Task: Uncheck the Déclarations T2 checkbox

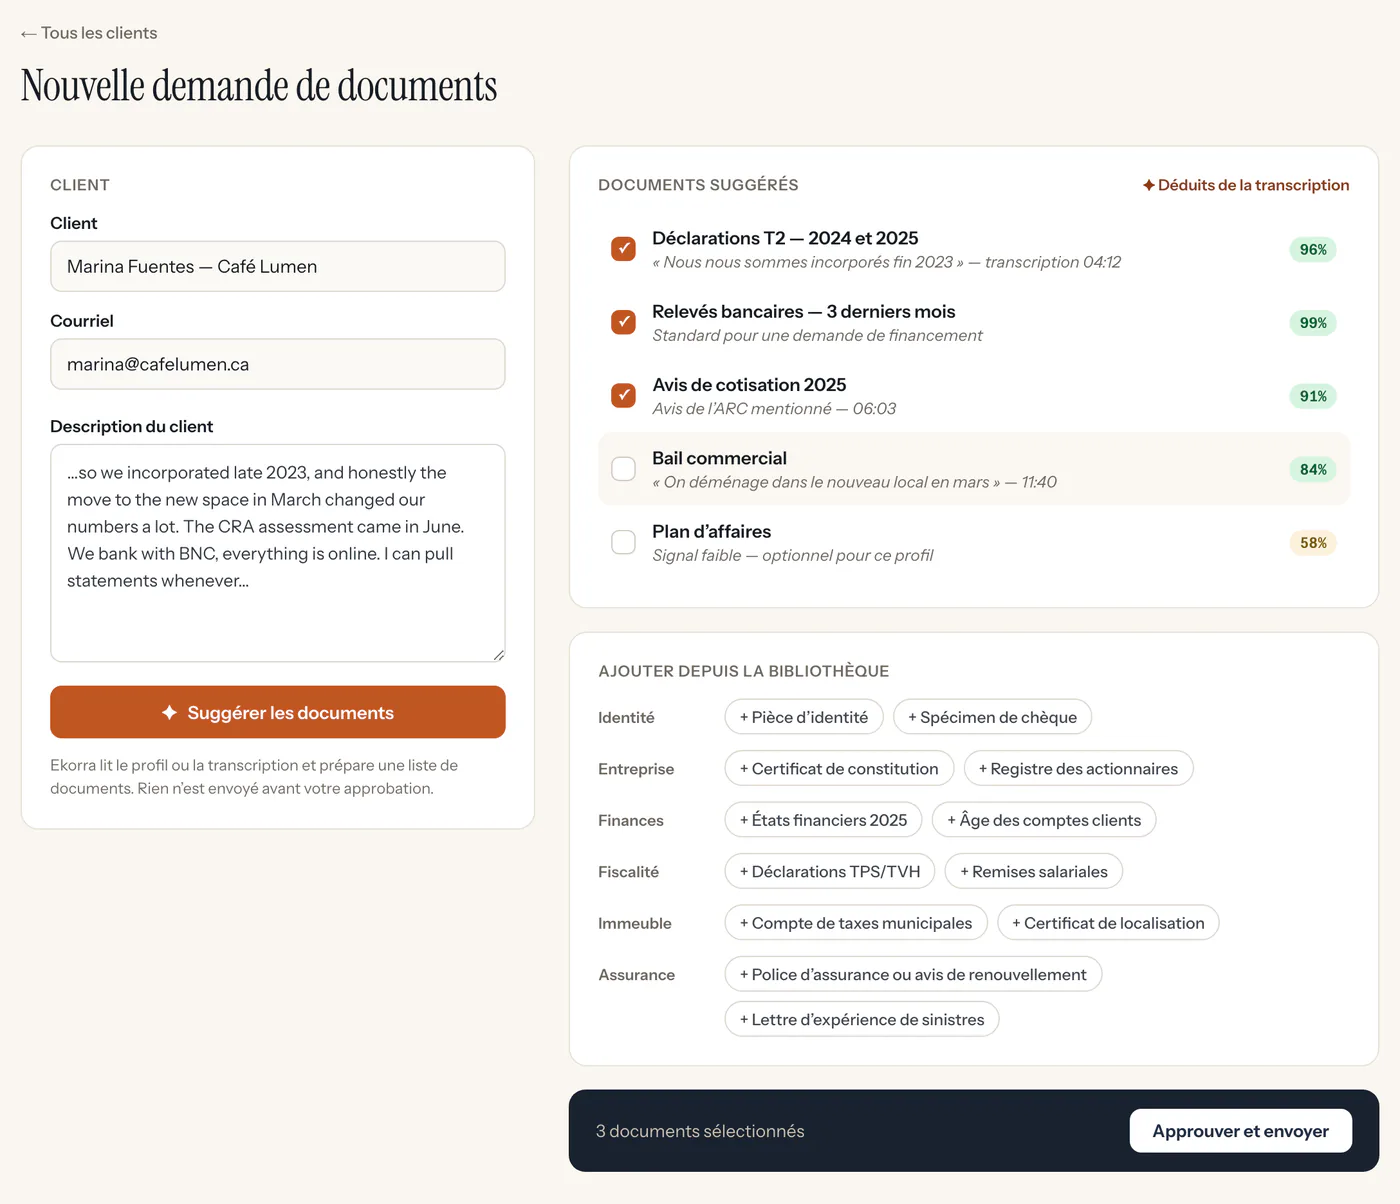Action: [x=623, y=249]
